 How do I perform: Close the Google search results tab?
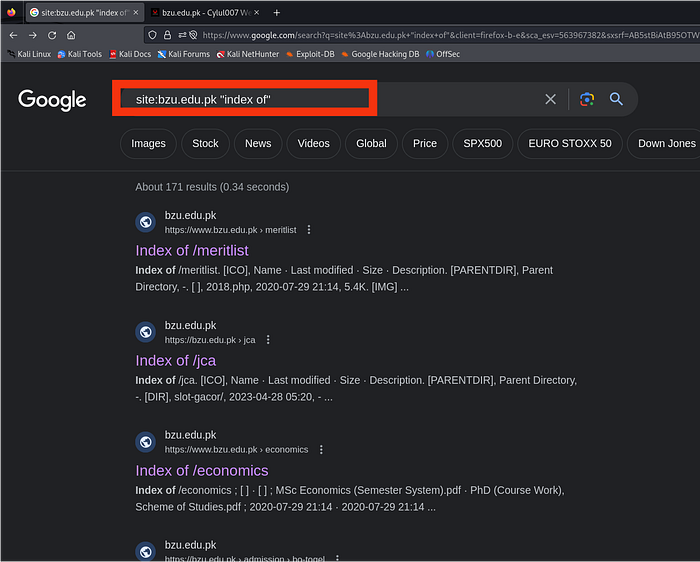136,12
